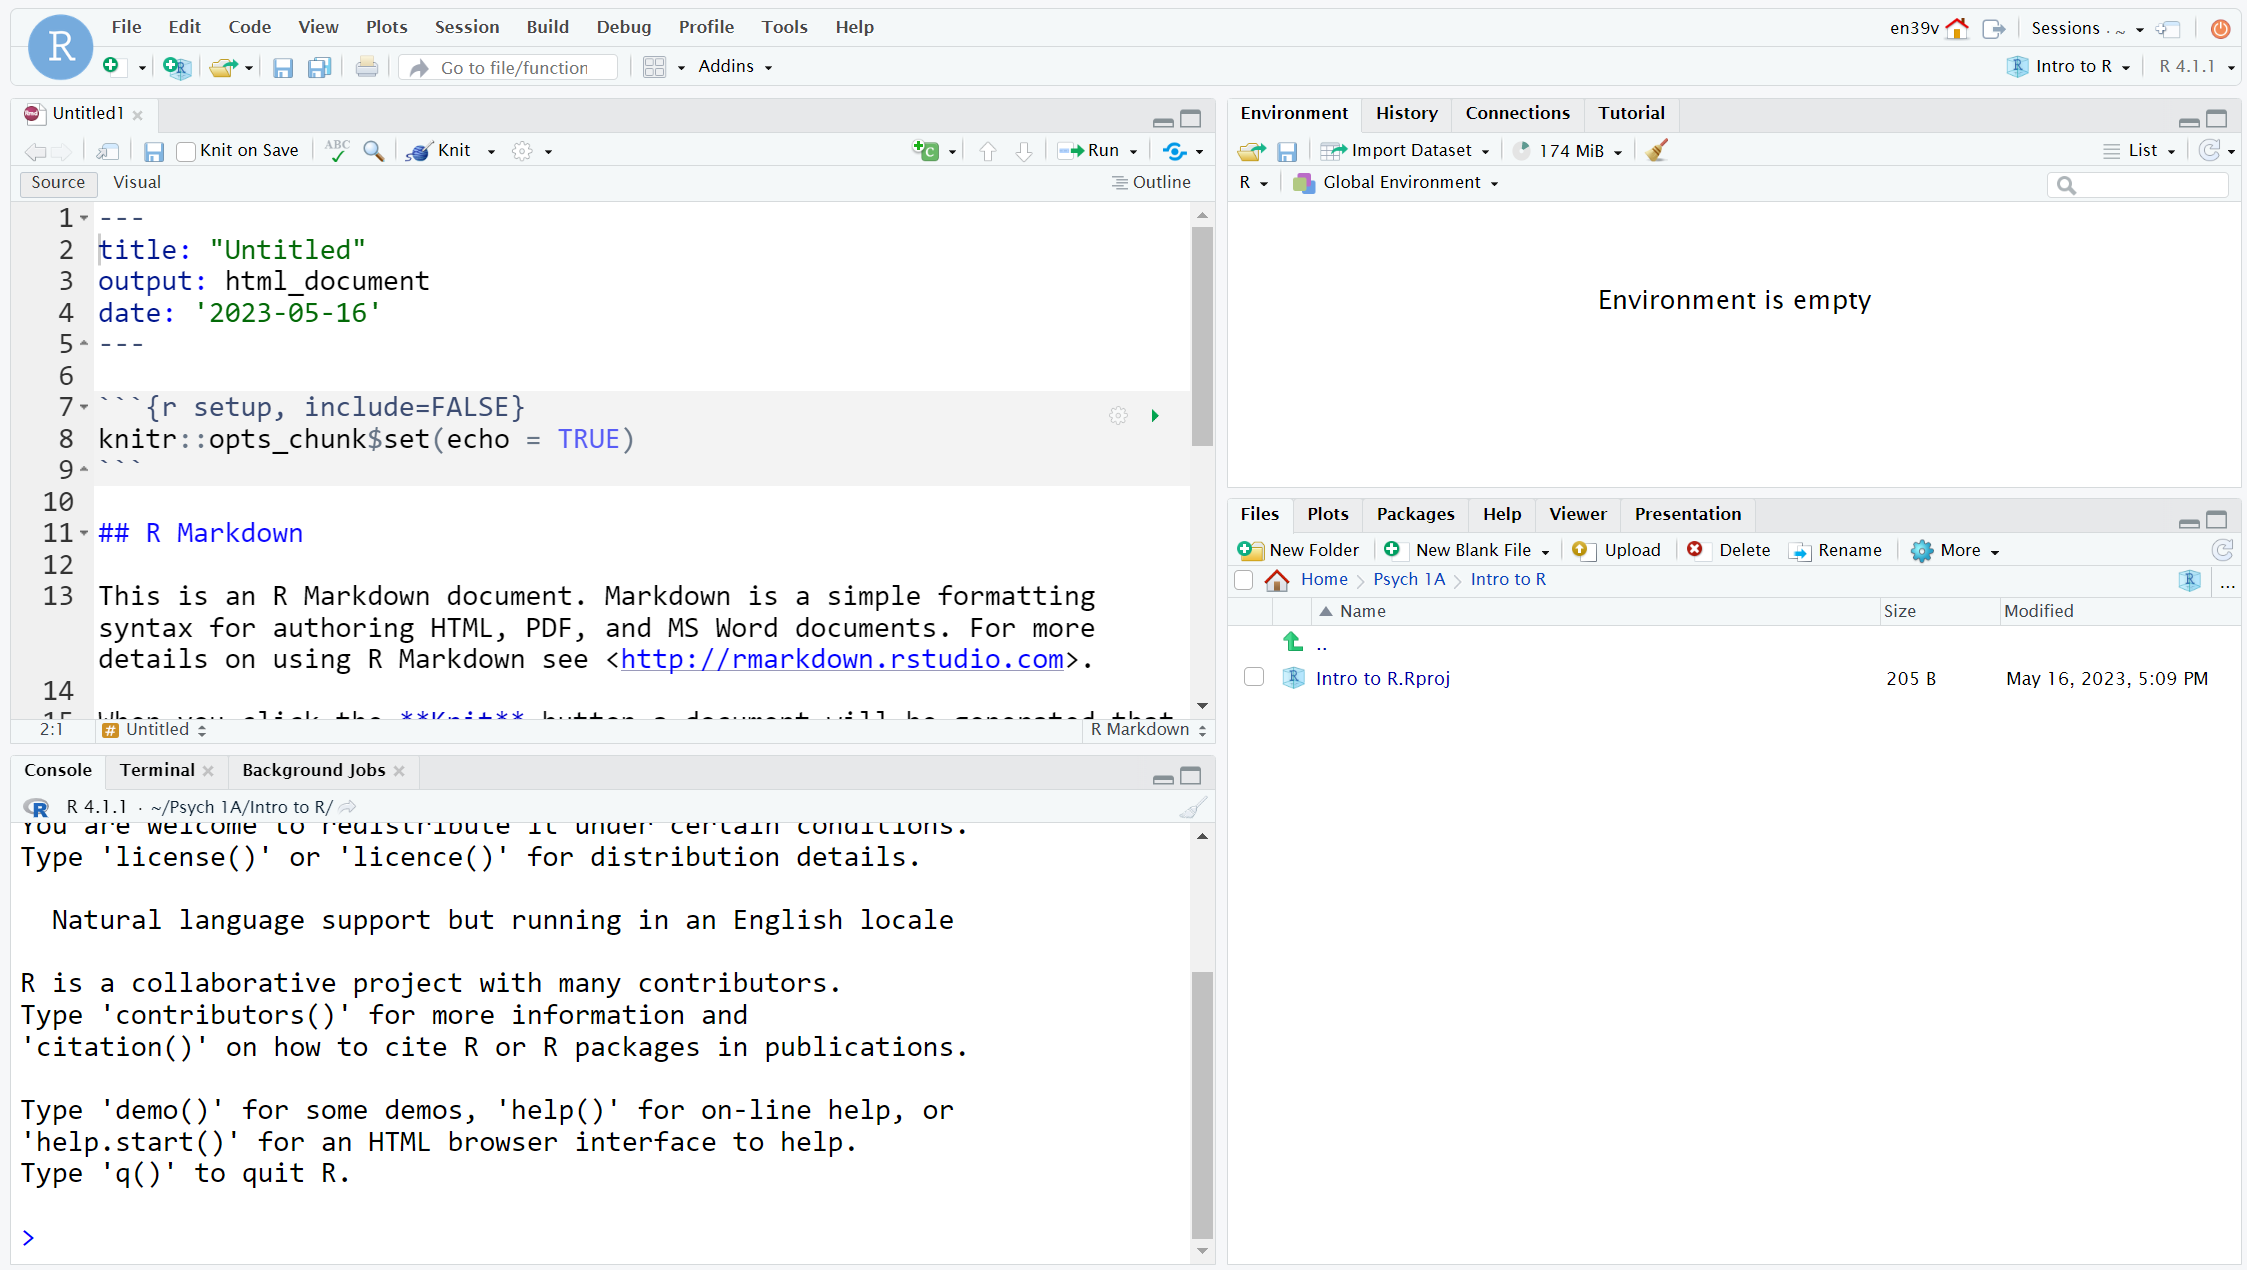The image size is (2247, 1270).
Task: Go to previous section up arrow
Action: (x=988, y=151)
